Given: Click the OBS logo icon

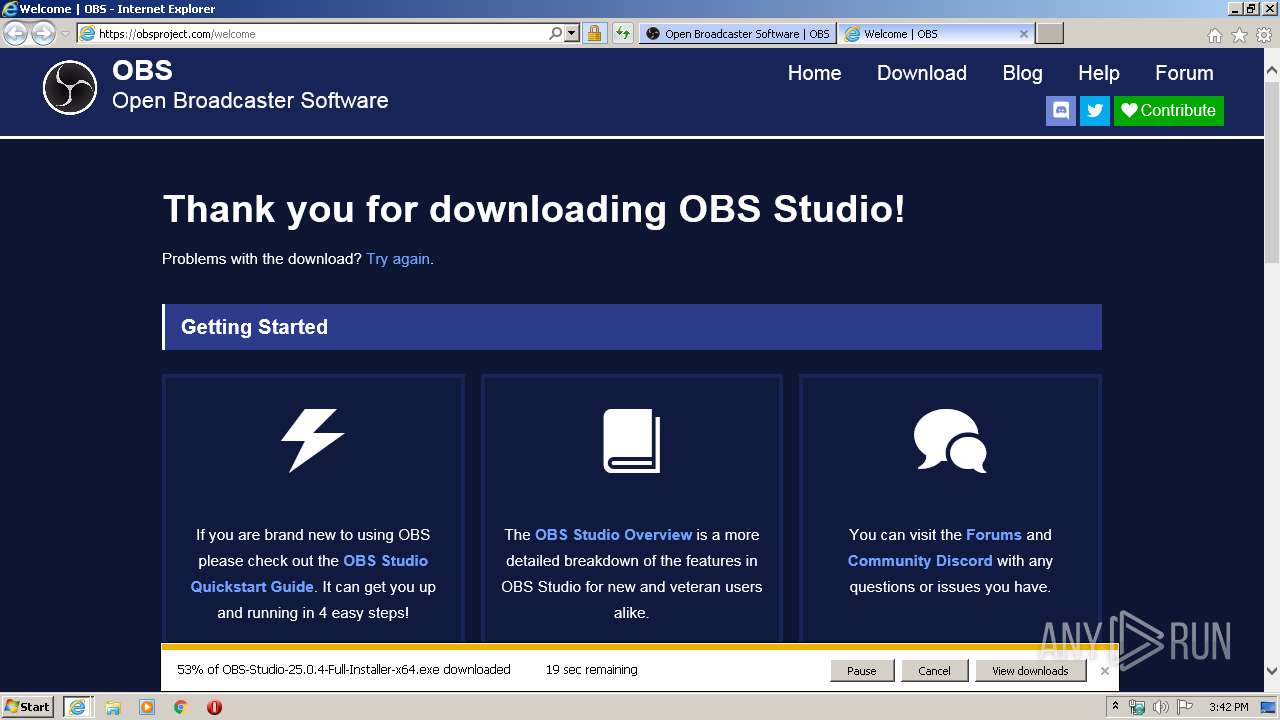Looking at the screenshot, I should (70, 87).
